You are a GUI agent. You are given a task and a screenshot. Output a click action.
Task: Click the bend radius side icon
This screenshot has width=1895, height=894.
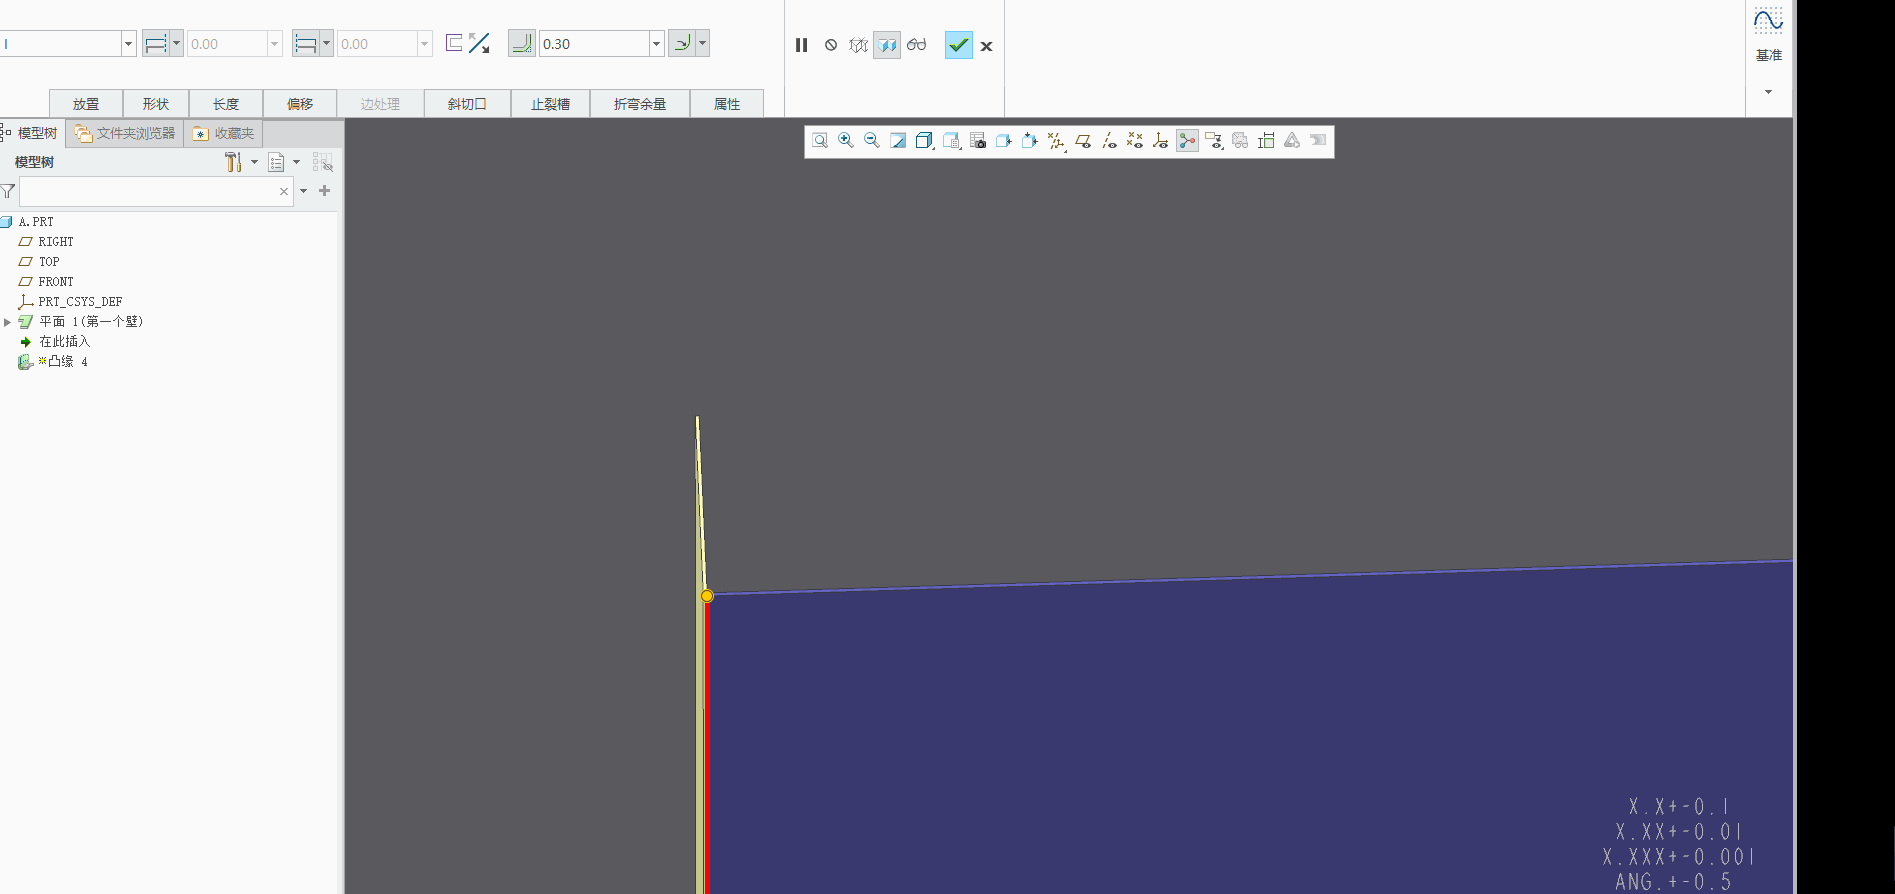(682, 43)
